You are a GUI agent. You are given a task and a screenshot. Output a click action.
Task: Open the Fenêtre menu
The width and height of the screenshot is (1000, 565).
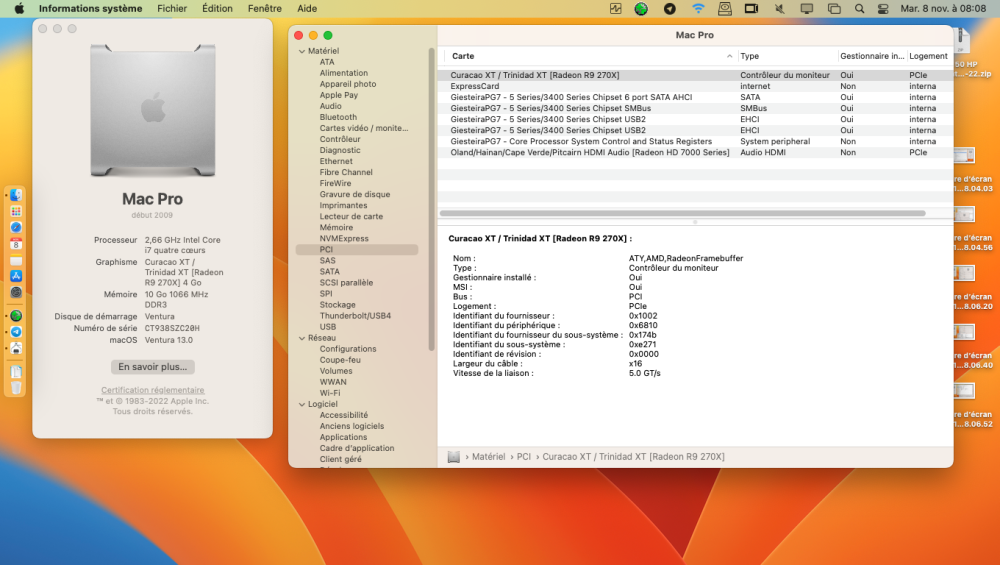[265, 8]
